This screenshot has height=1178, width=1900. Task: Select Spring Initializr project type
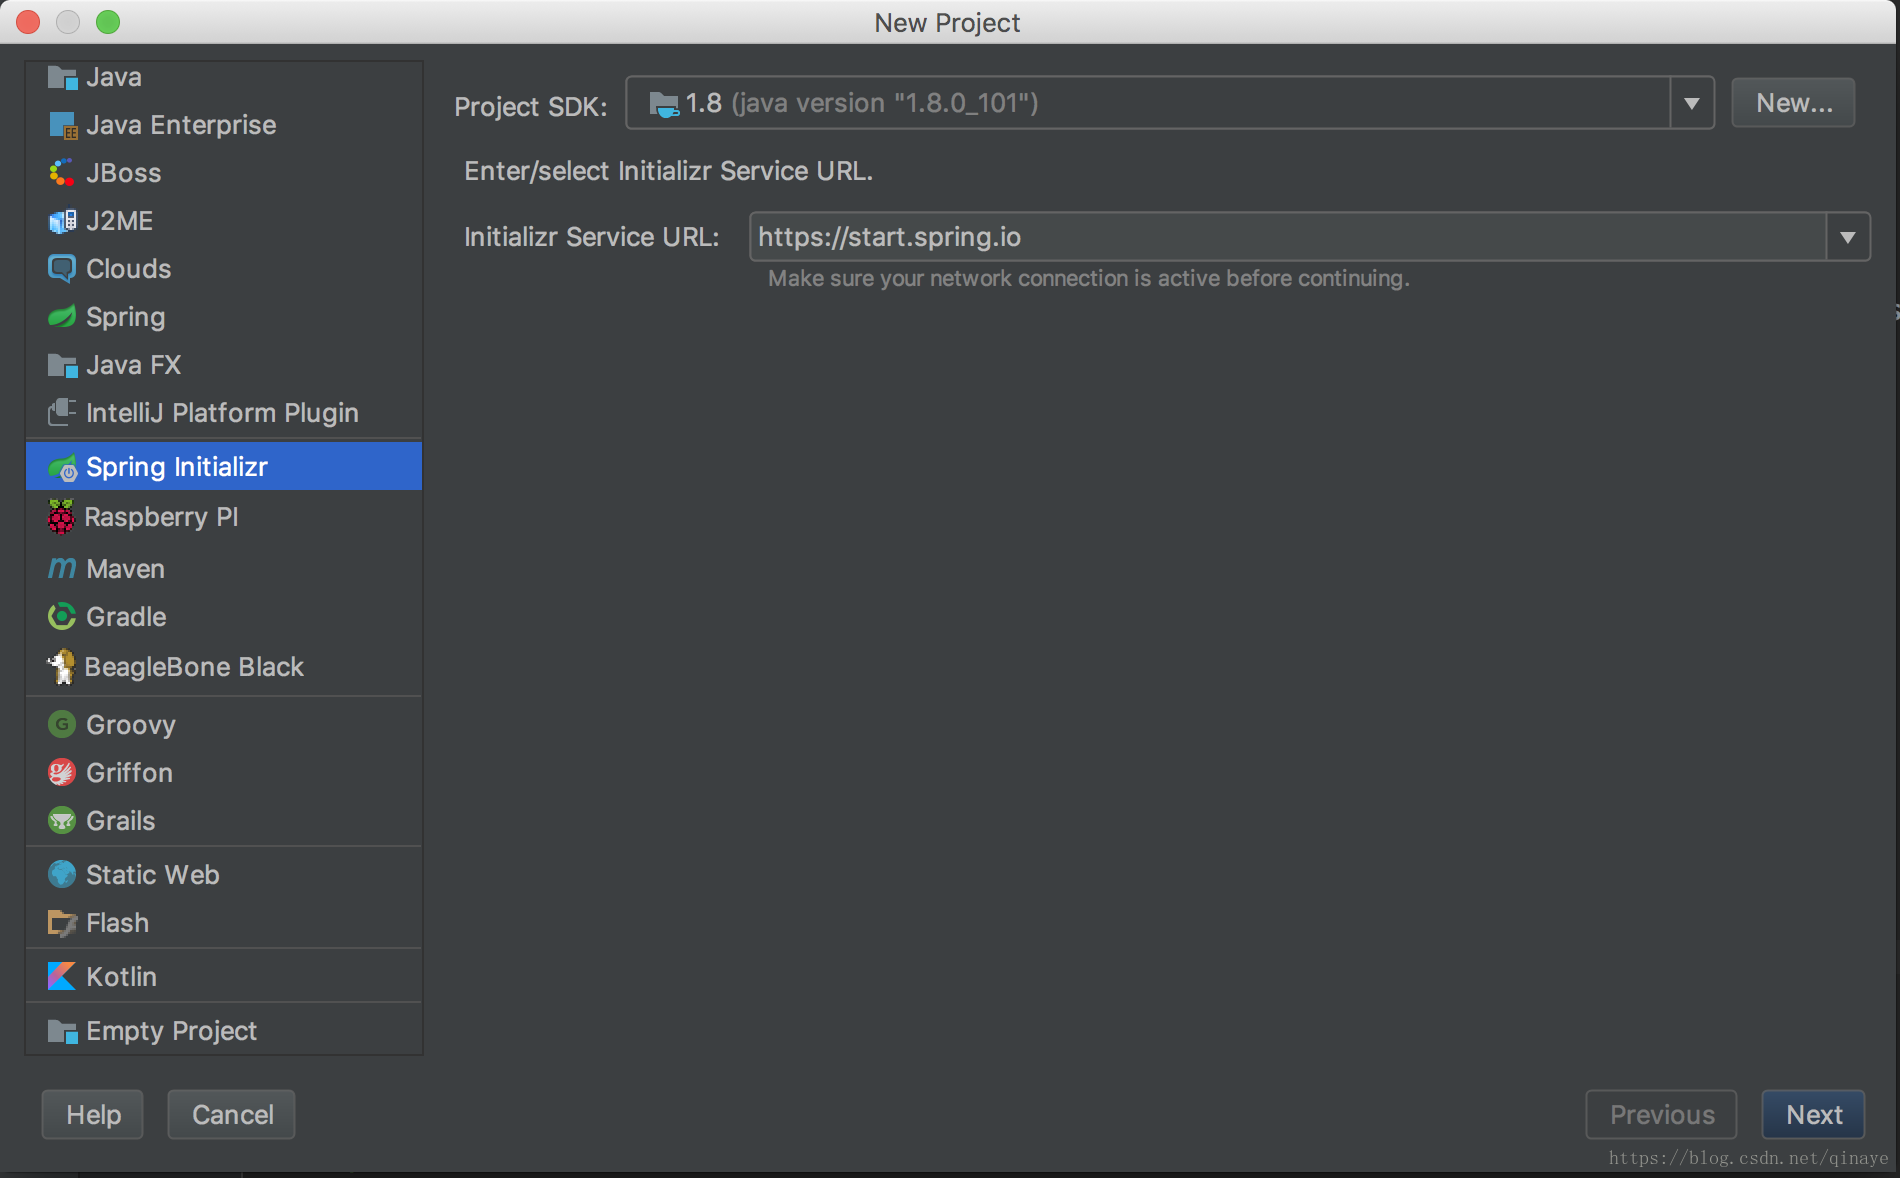click(x=177, y=467)
